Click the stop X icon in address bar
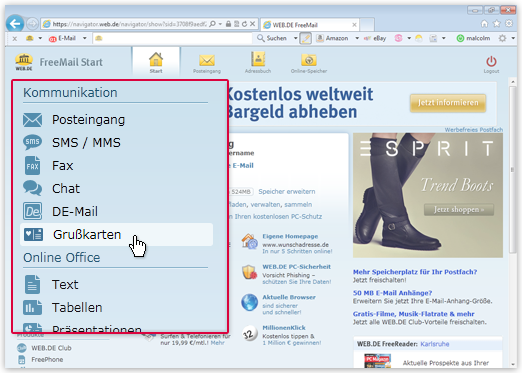 [252, 24]
